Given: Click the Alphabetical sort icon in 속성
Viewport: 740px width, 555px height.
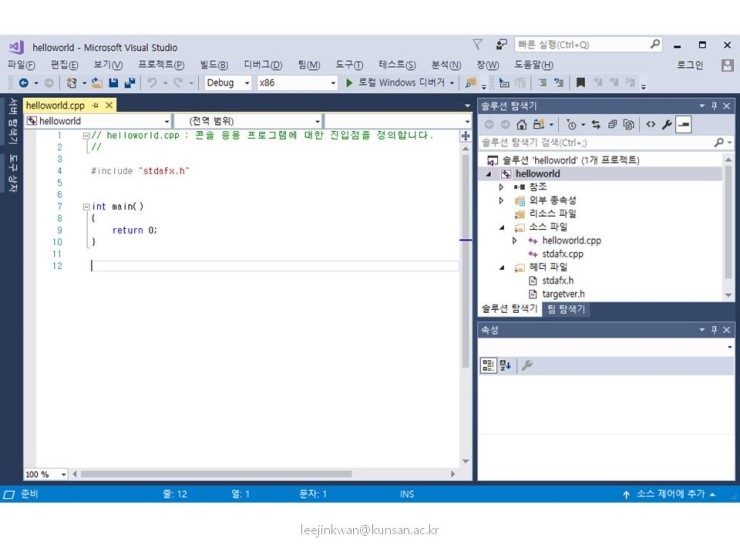Looking at the screenshot, I should (x=505, y=365).
